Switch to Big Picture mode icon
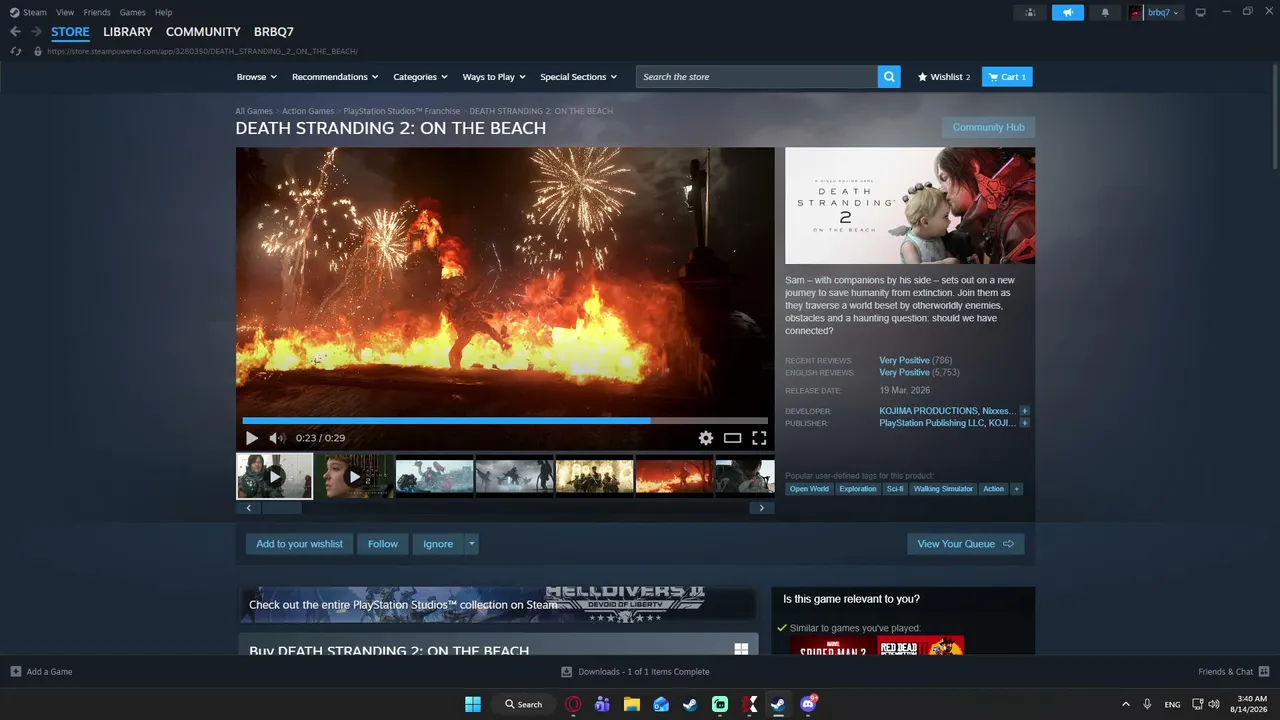The width and height of the screenshot is (1280, 720). 1201,12
